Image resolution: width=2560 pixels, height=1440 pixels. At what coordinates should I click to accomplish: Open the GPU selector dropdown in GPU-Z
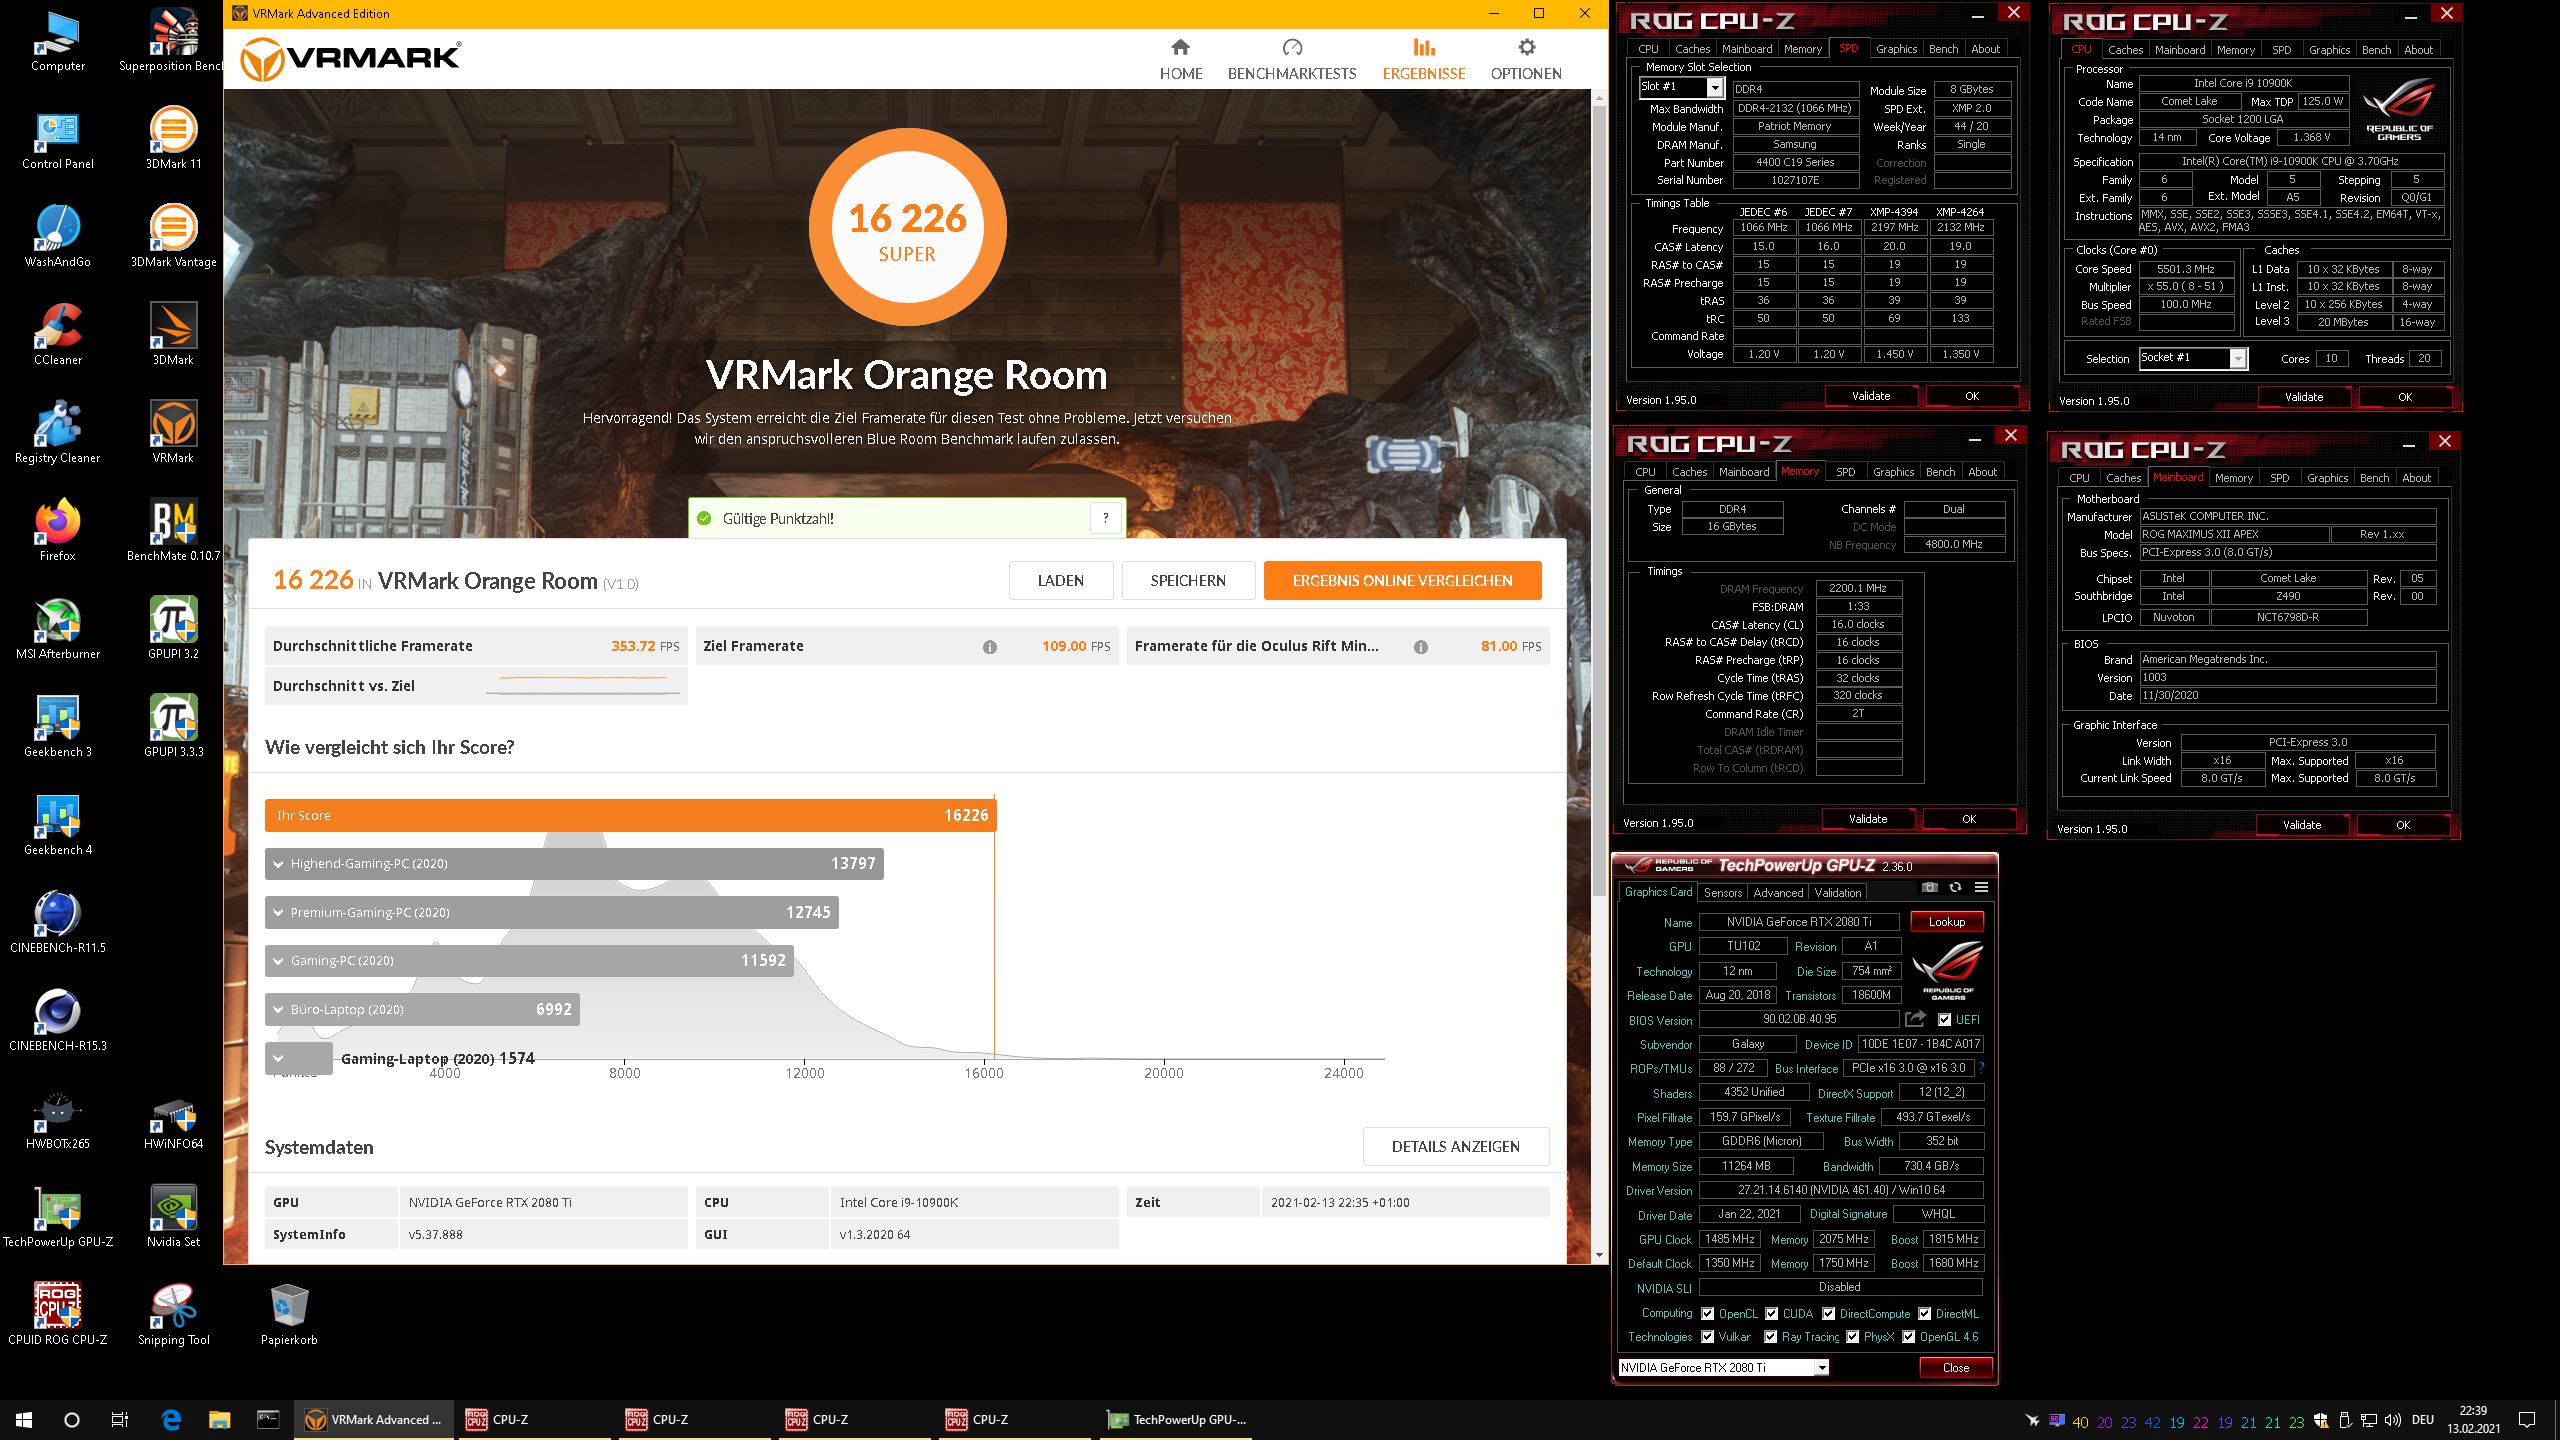[x=1822, y=1368]
